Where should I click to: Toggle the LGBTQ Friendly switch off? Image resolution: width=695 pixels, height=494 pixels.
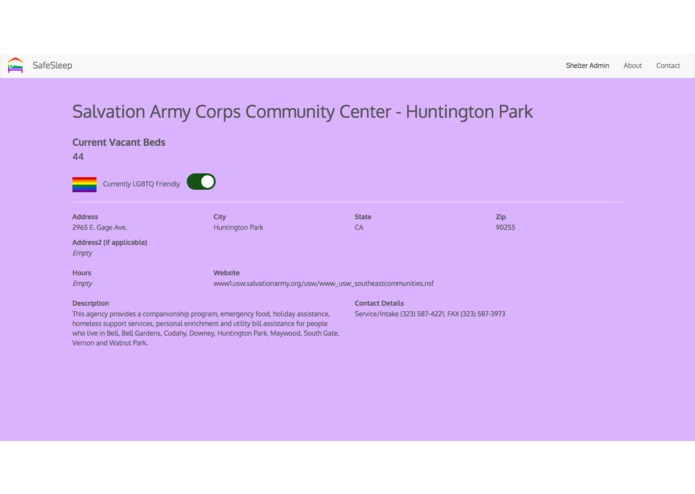point(201,182)
